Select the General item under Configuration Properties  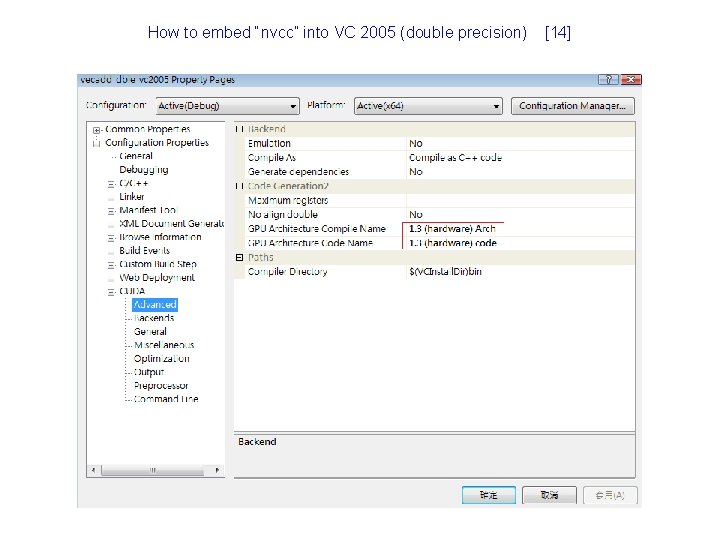[x=136, y=156]
